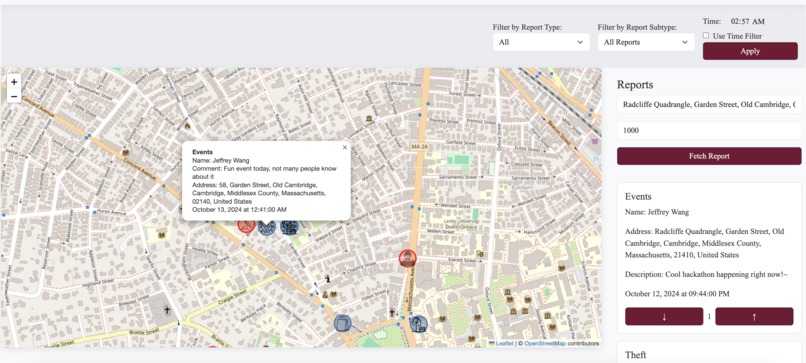Image resolution: width=806 pixels, height=363 pixels.
Task: Click the 'October 13, 2024 at 12:41:00 AM' popup text
Action: pyautogui.click(x=239, y=210)
